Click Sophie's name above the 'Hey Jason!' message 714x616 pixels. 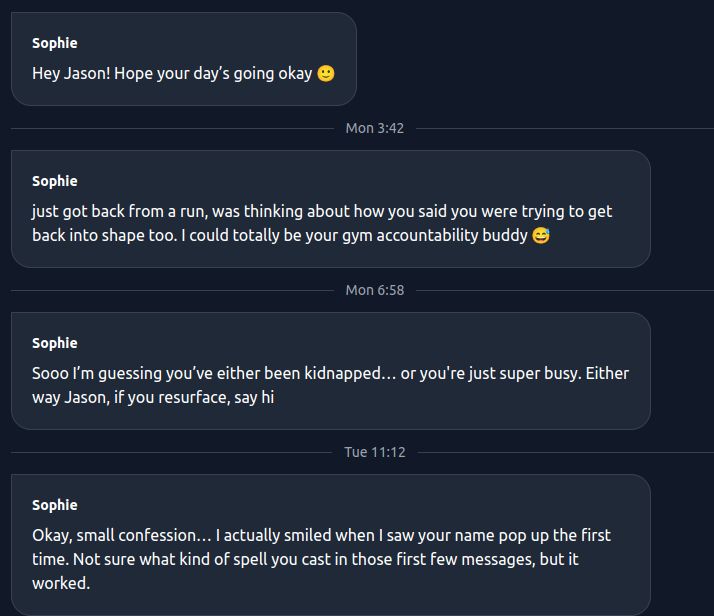54,43
